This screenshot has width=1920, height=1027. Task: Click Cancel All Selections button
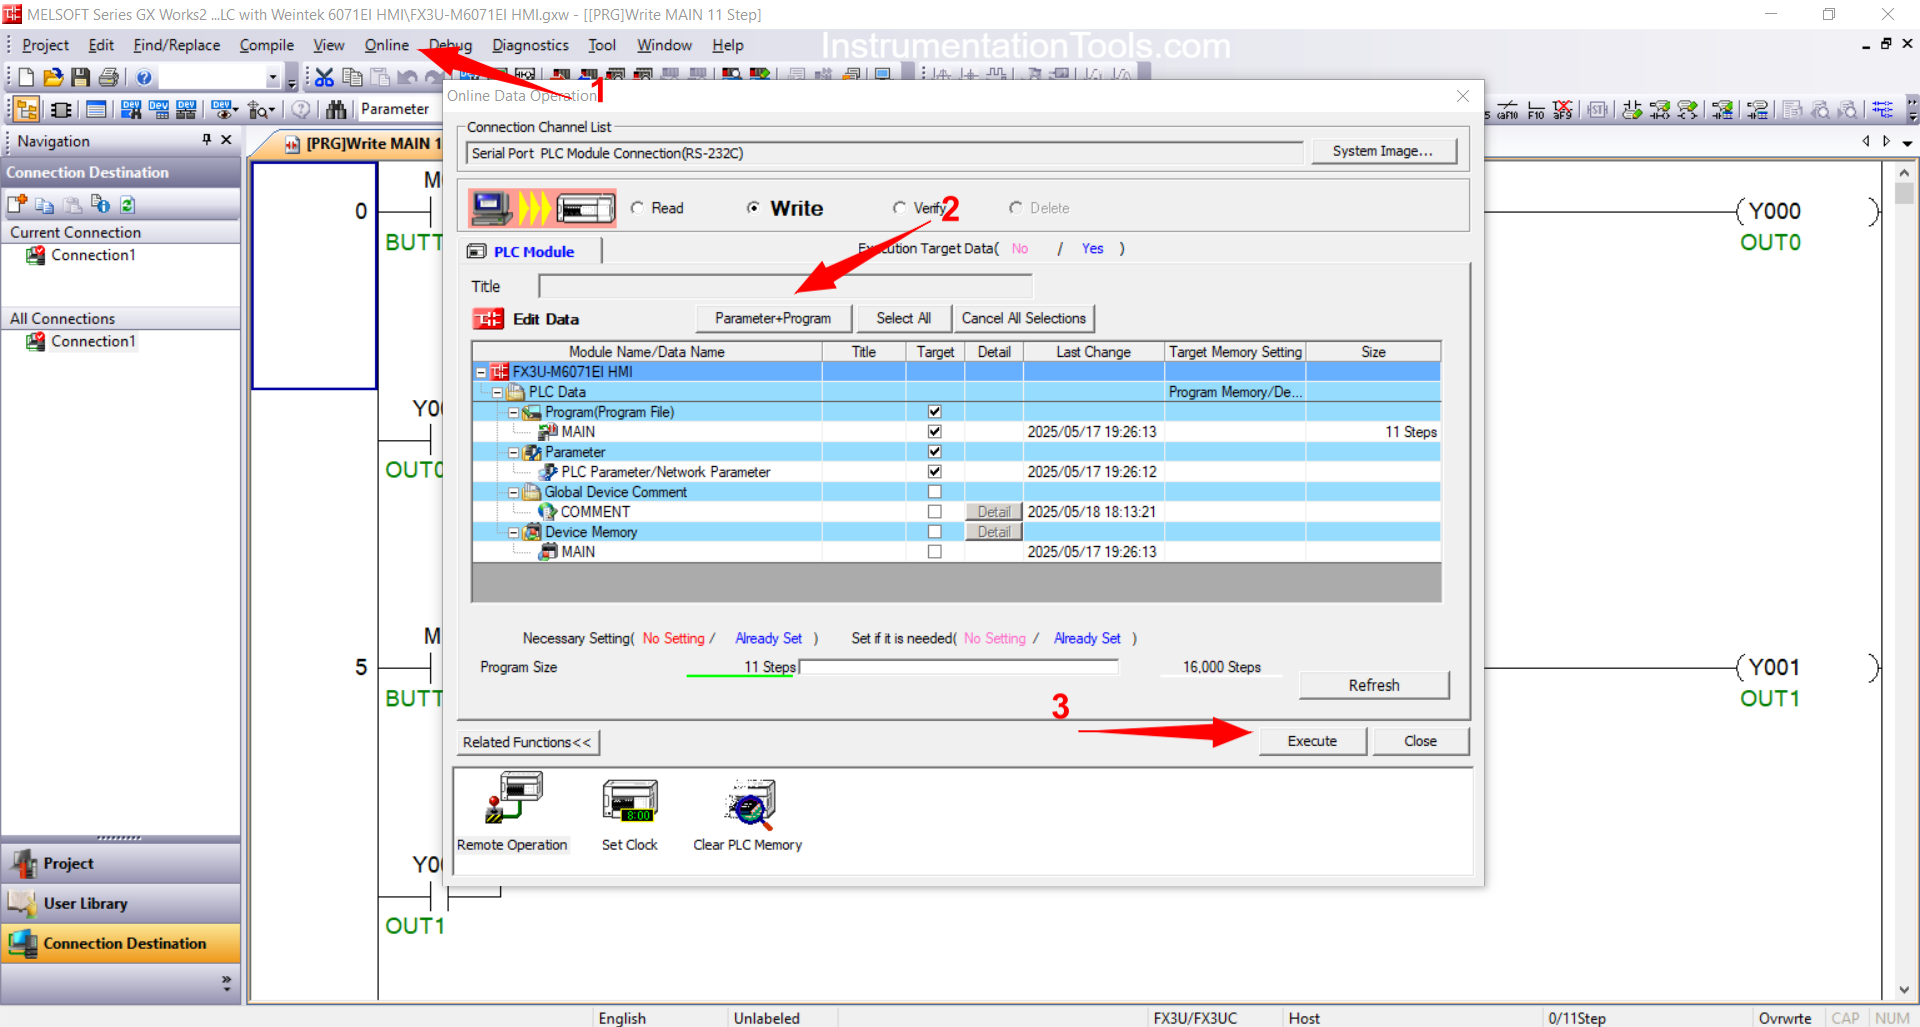coord(1023,318)
